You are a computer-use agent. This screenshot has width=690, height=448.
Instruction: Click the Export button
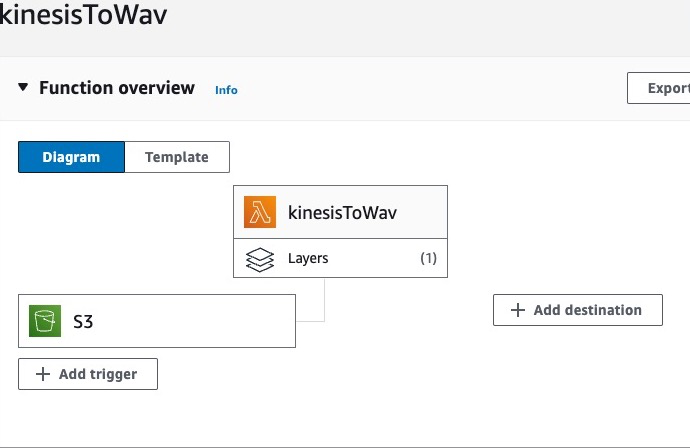tap(659, 88)
